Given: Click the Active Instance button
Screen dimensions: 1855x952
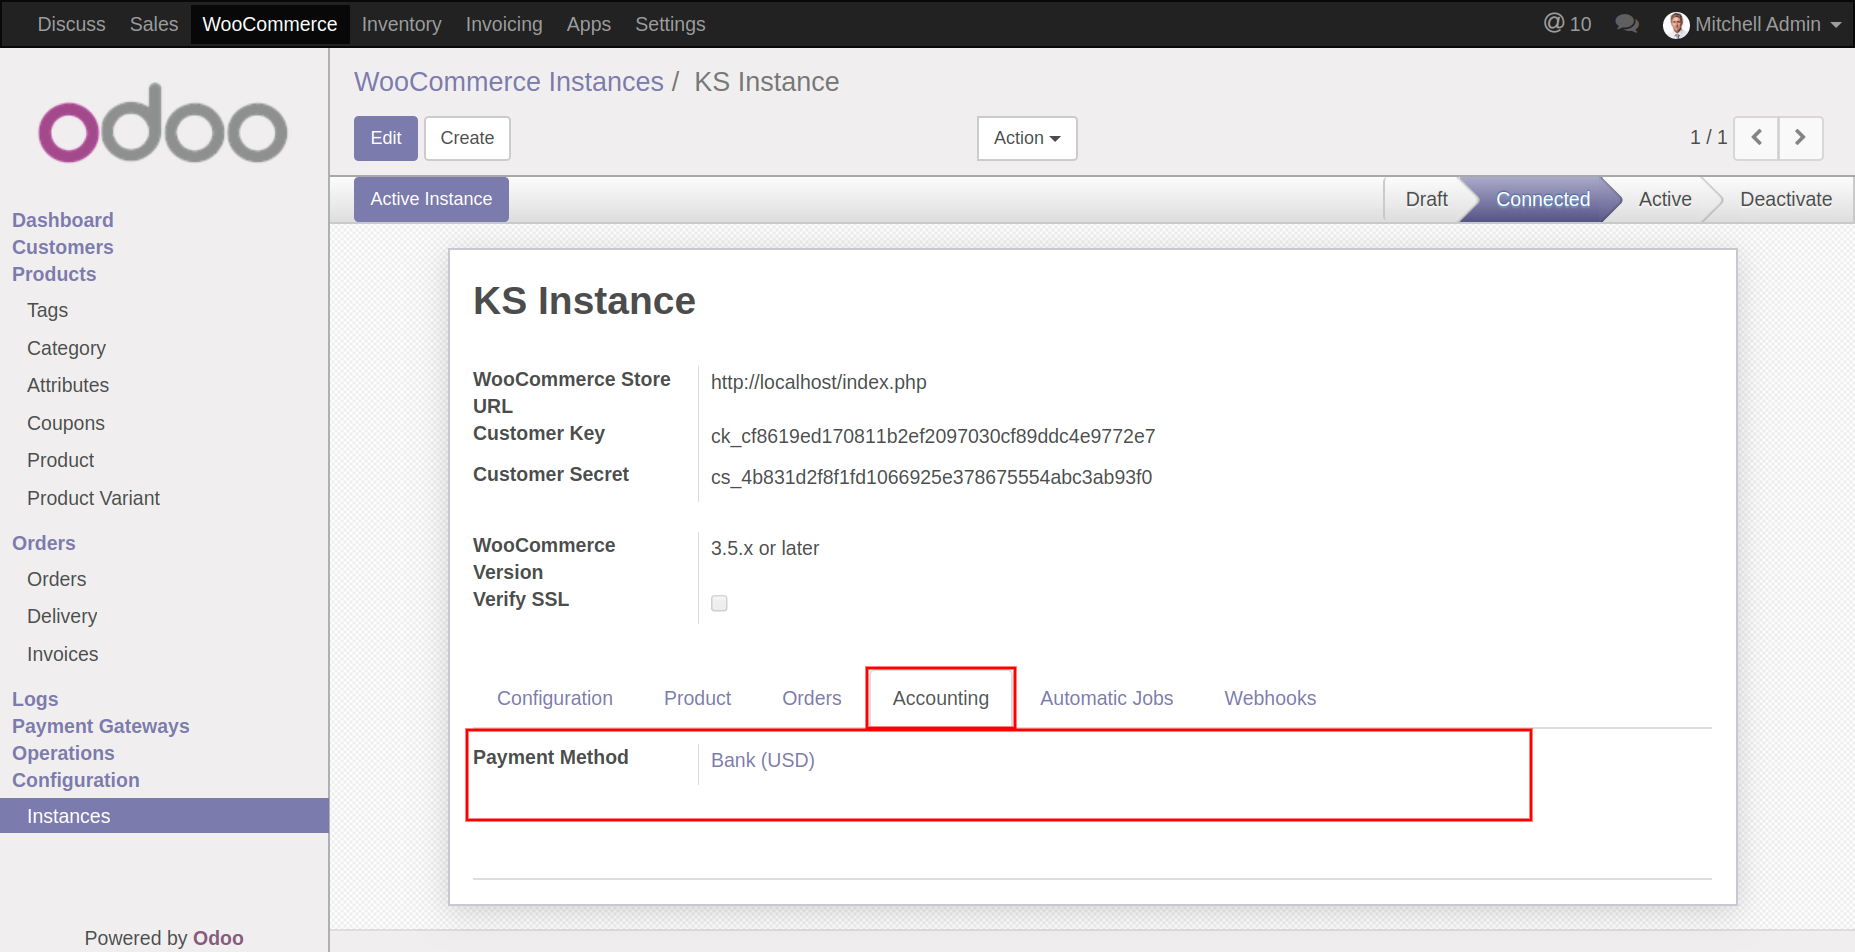Looking at the screenshot, I should 431,199.
